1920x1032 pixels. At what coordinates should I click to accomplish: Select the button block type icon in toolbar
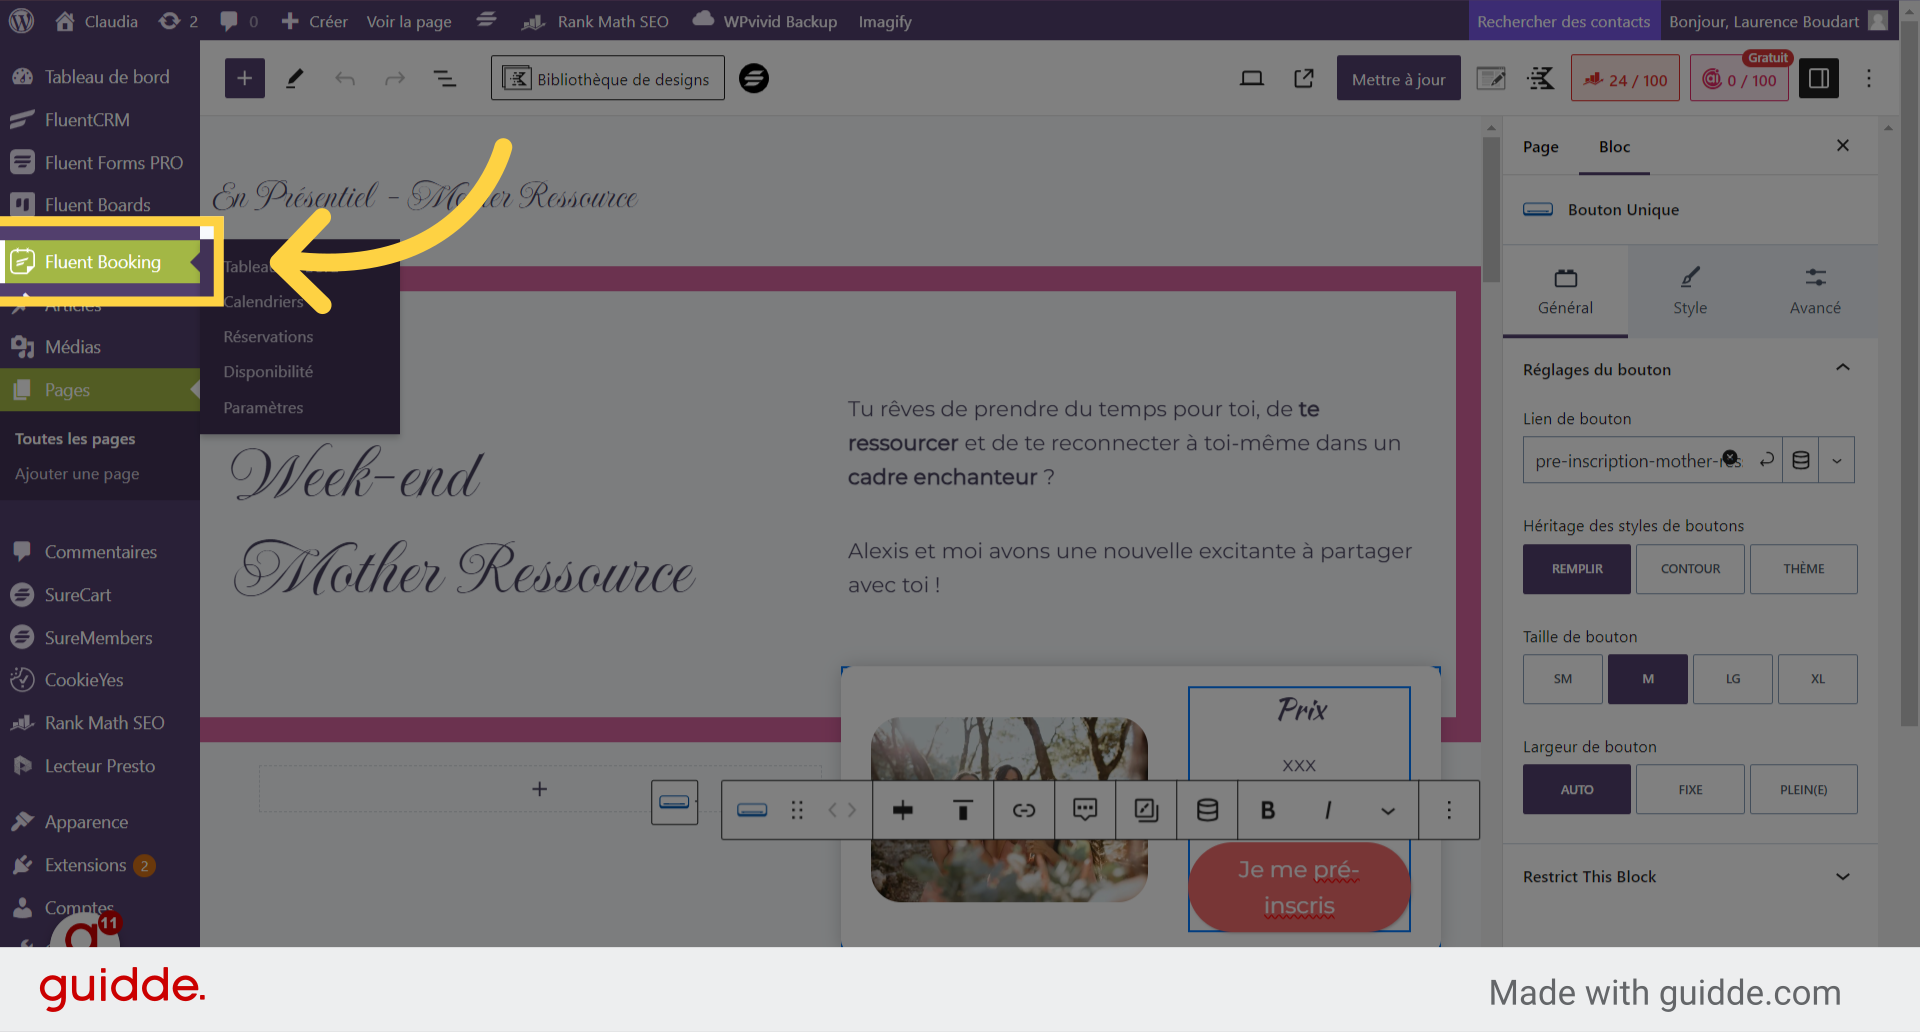[x=752, y=810]
